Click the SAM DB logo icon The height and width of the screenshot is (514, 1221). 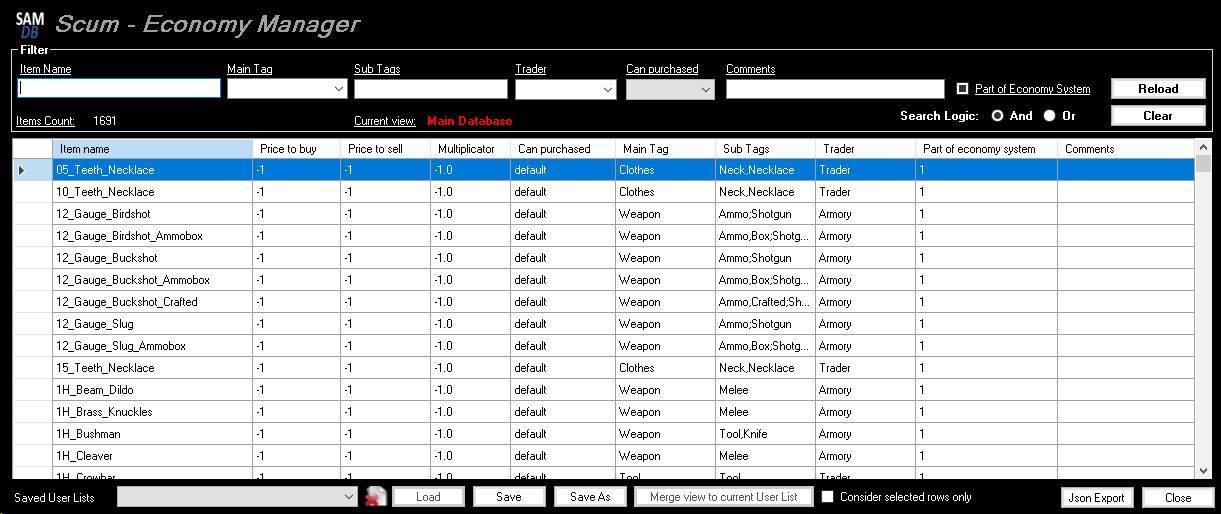[29, 25]
